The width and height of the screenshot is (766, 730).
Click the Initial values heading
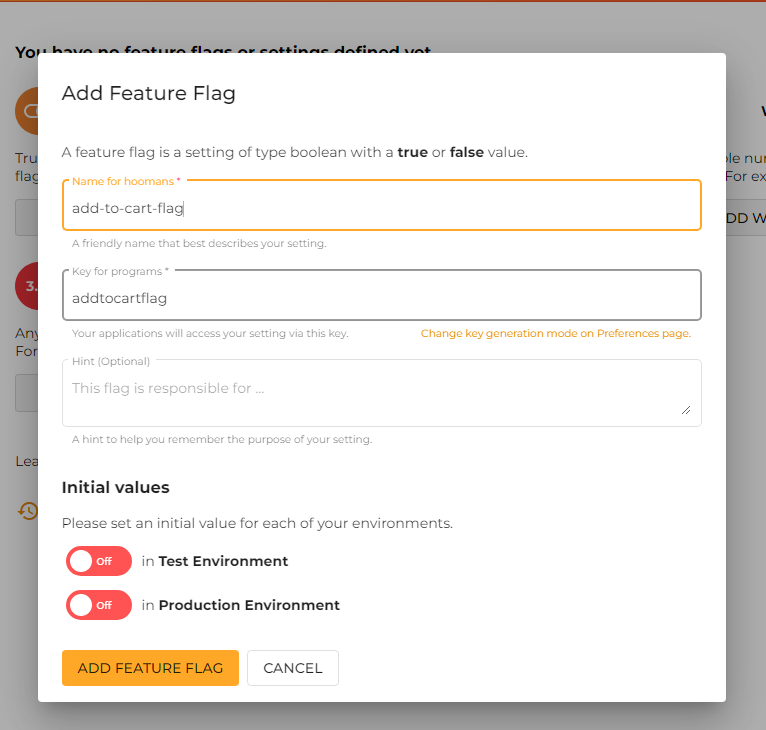point(115,488)
